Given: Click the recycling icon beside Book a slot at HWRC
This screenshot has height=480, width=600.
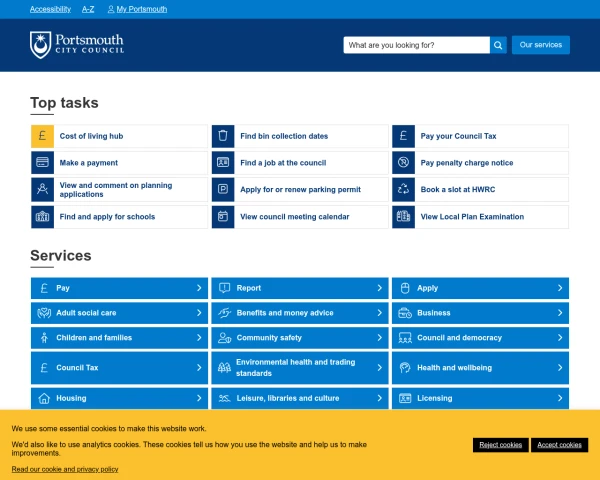Looking at the screenshot, I should (x=403, y=189).
